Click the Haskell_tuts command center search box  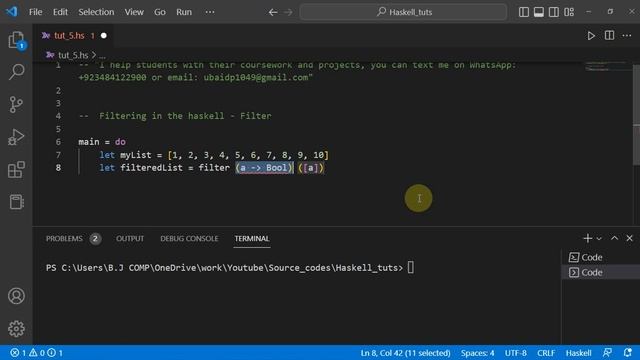pyautogui.click(x=403, y=12)
